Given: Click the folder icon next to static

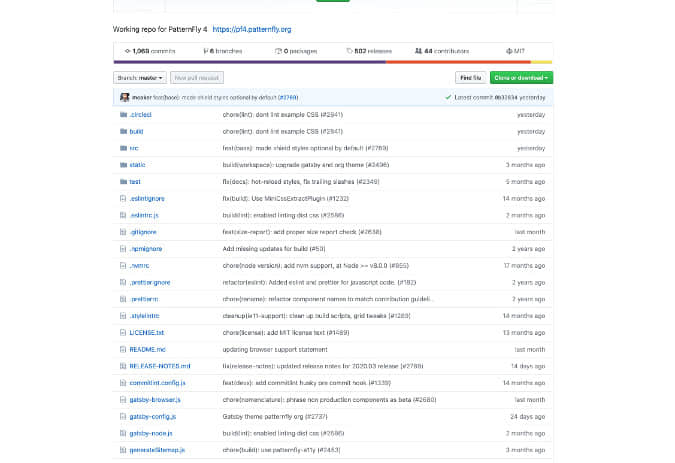Looking at the screenshot, I should tap(123, 164).
